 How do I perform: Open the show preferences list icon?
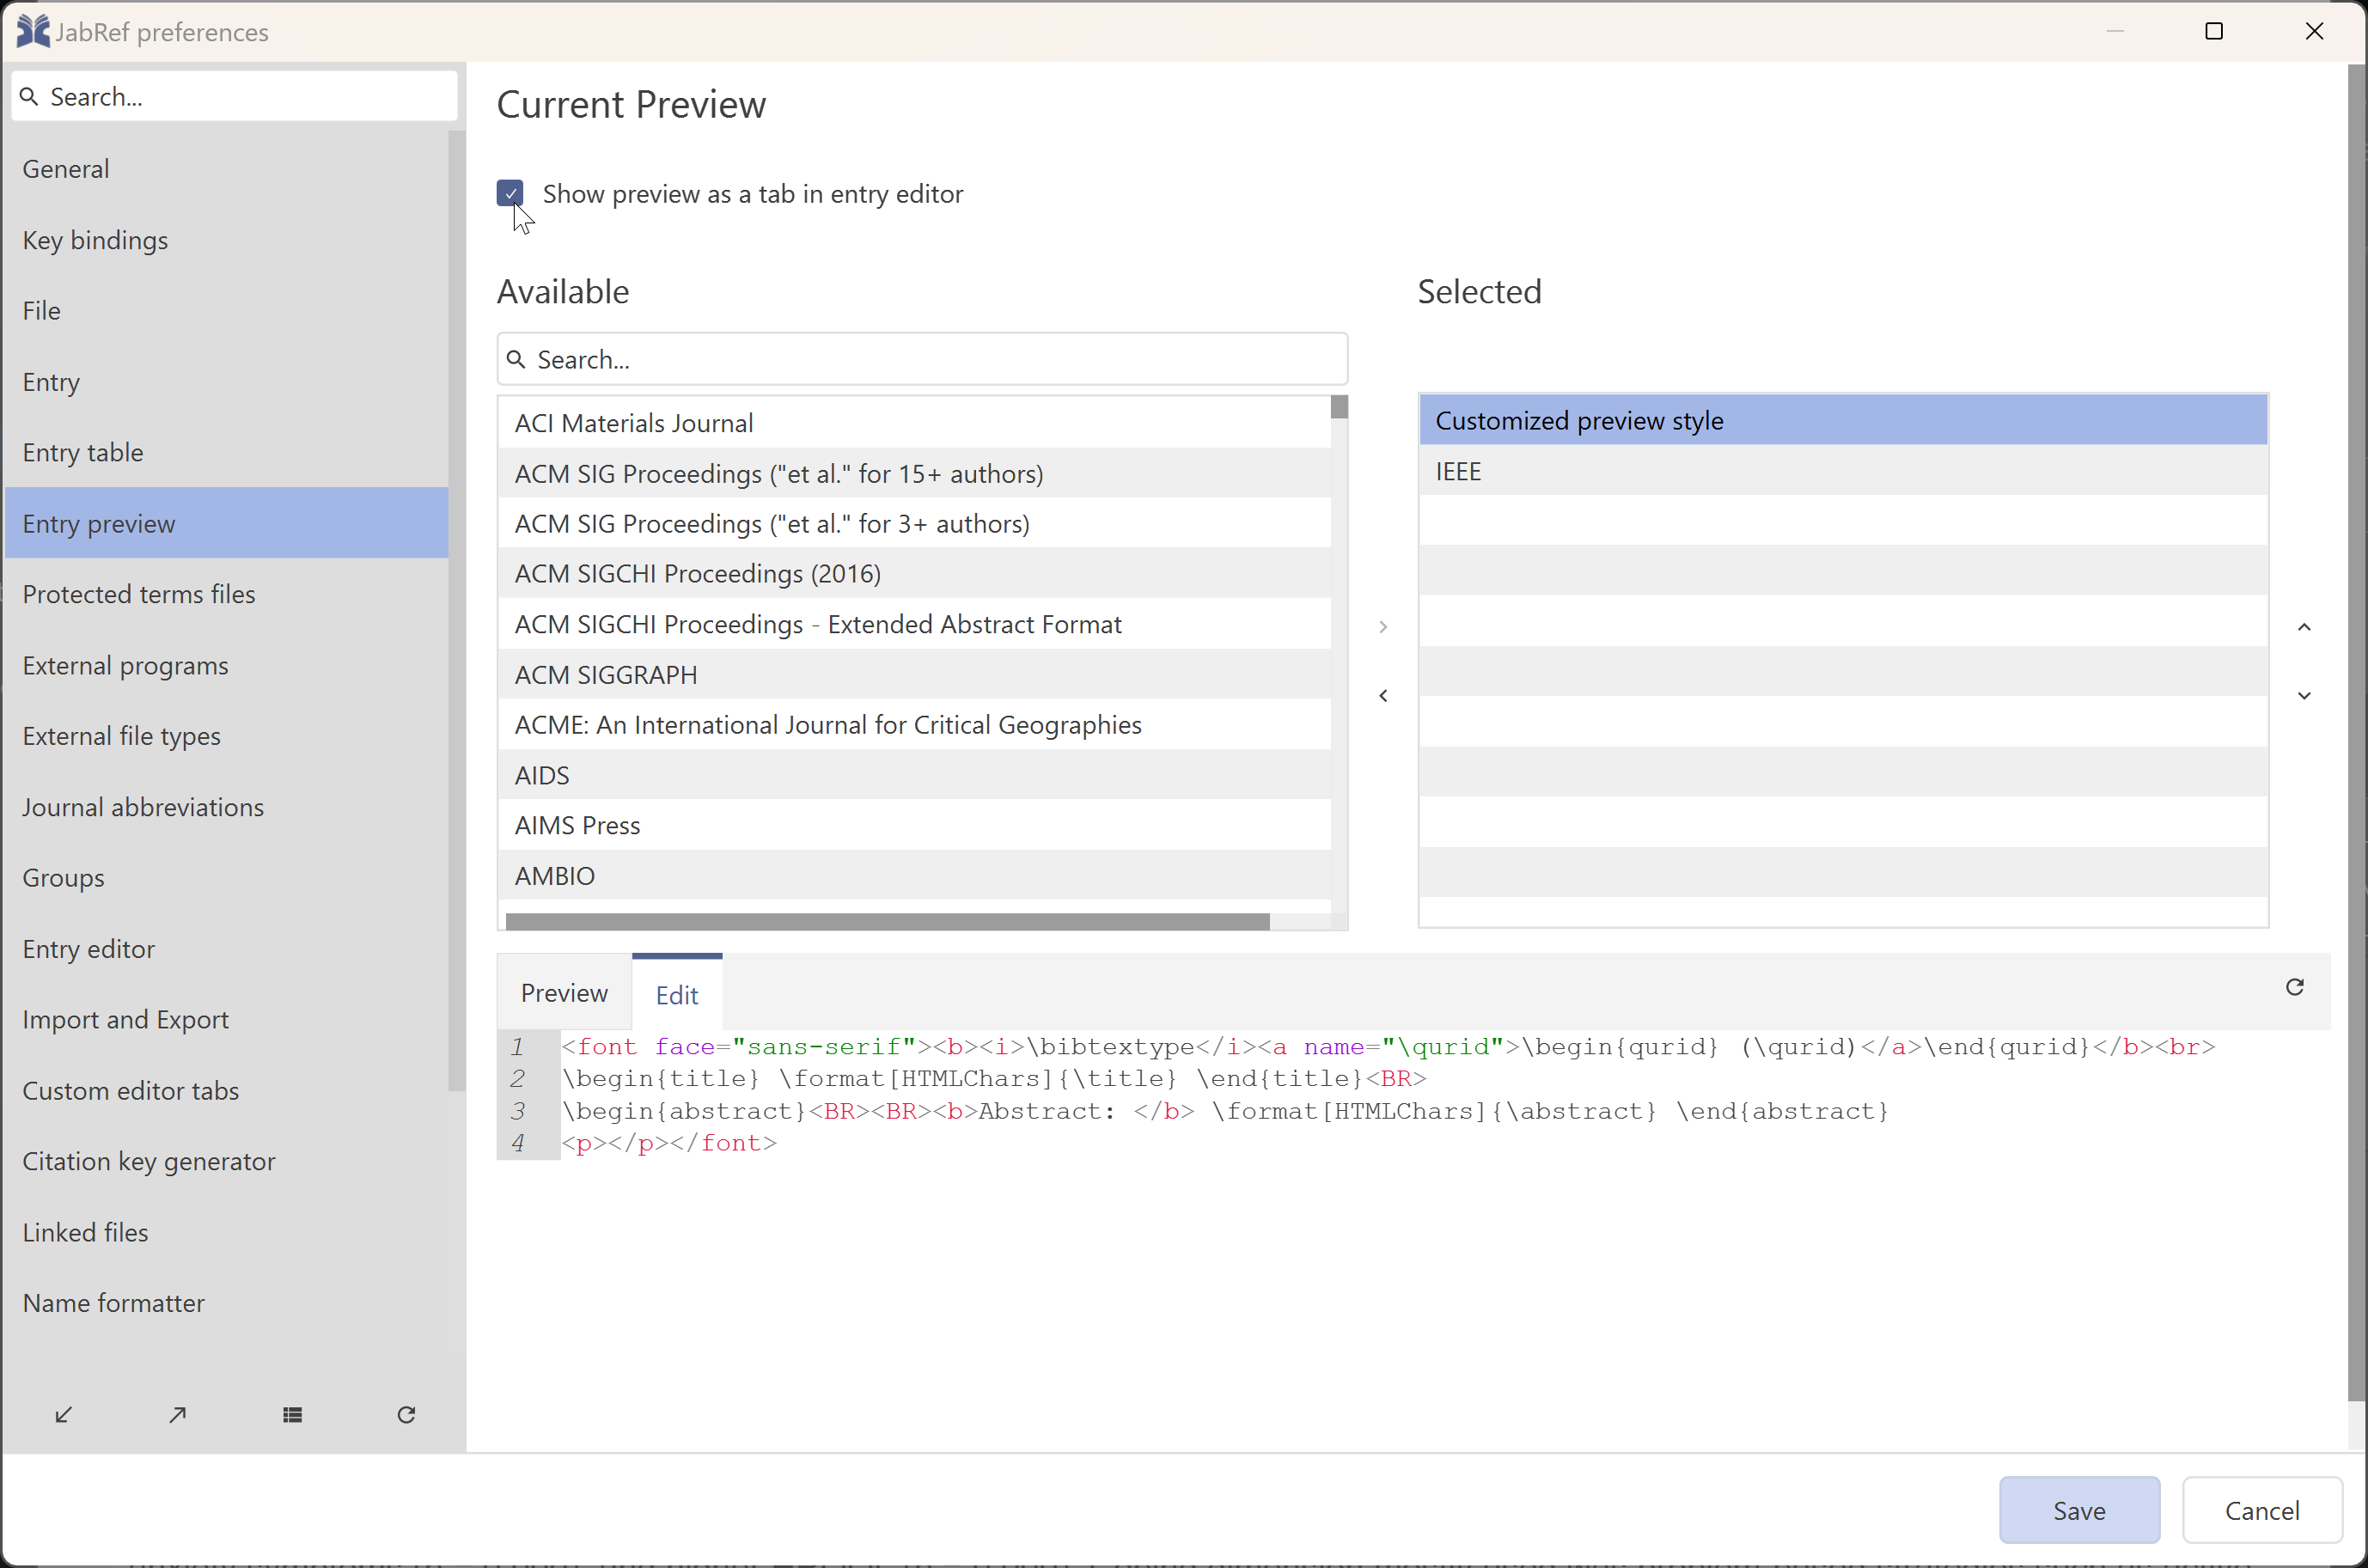pos(292,1415)
